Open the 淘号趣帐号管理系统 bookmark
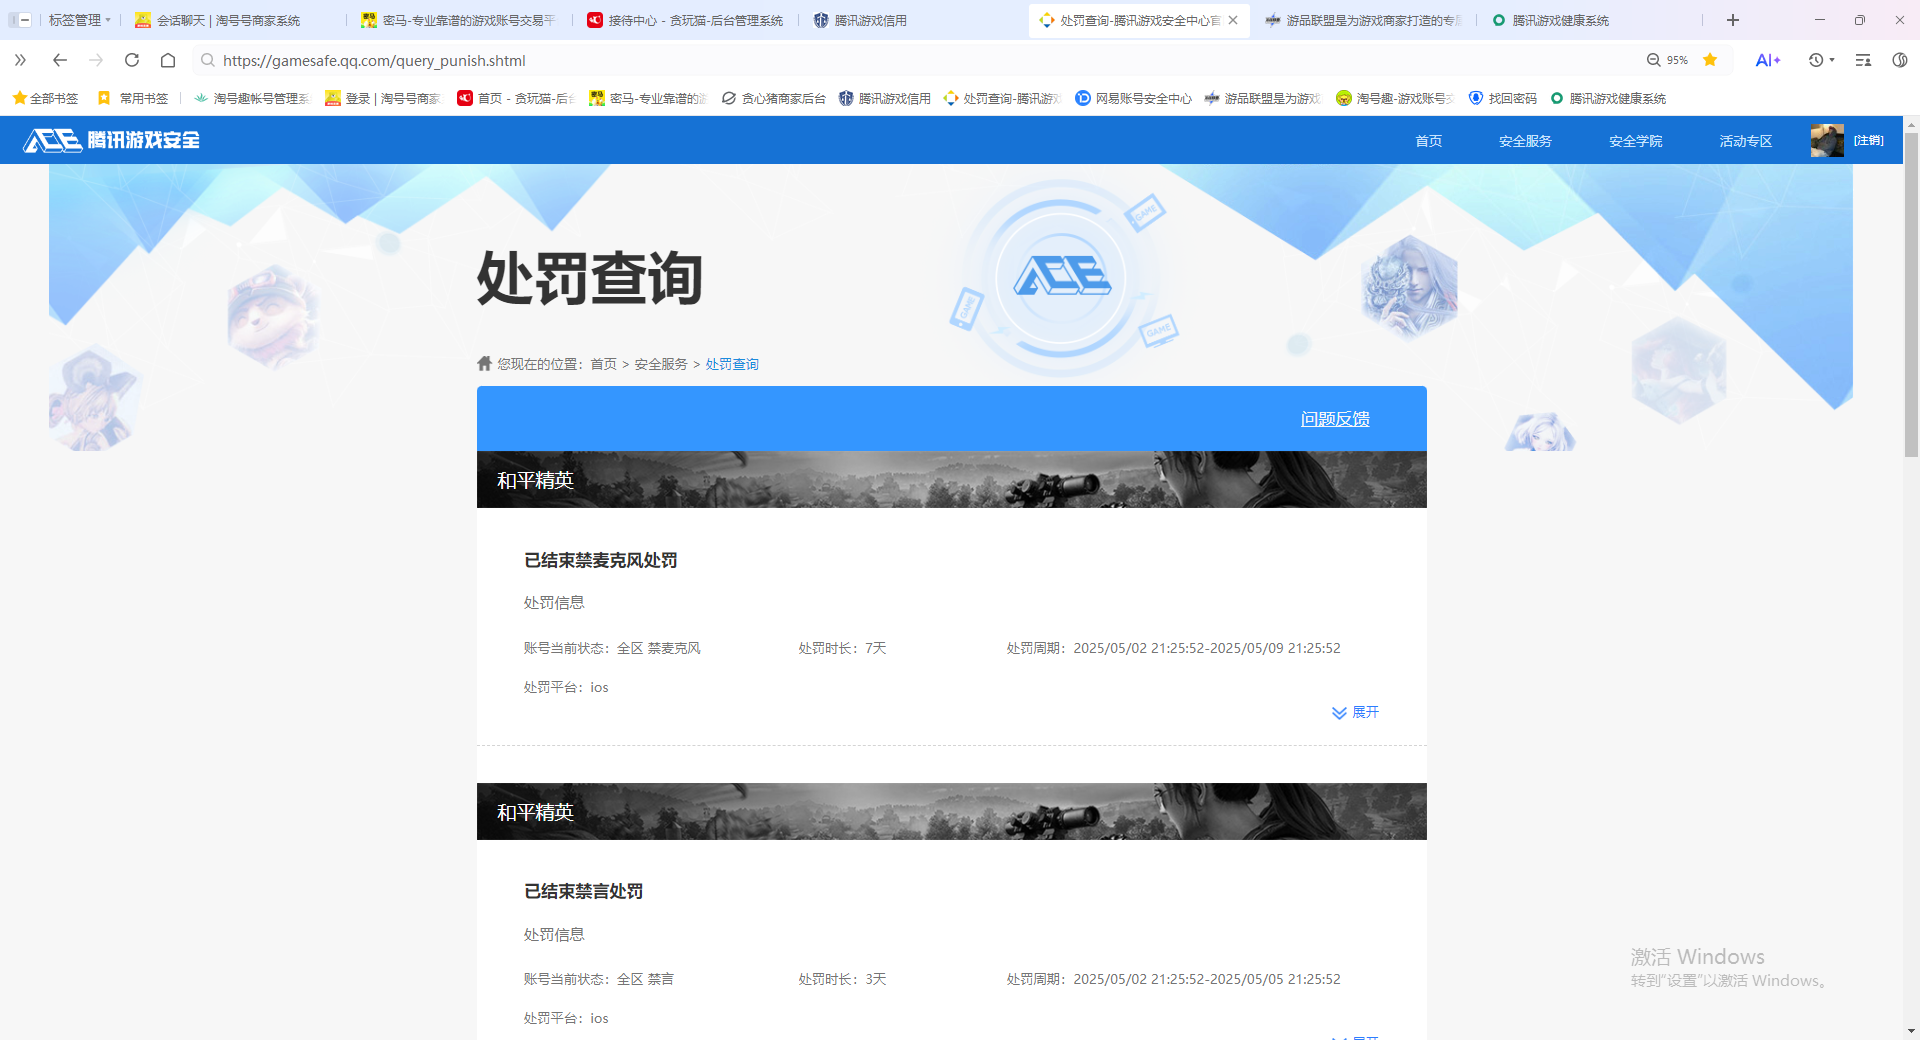The height and width of the screenshot is (1040, 1920). 251,98
